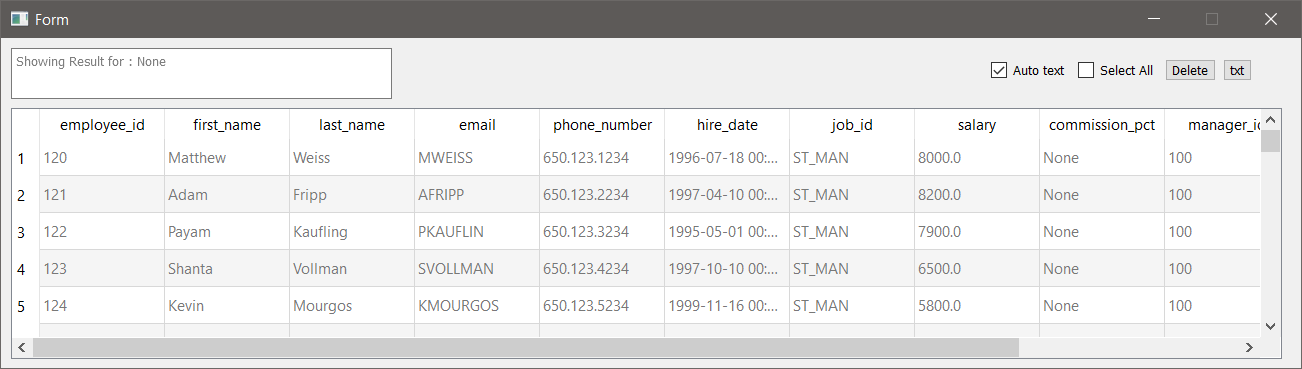Click the salary cell 6500.0

(977, 269)
